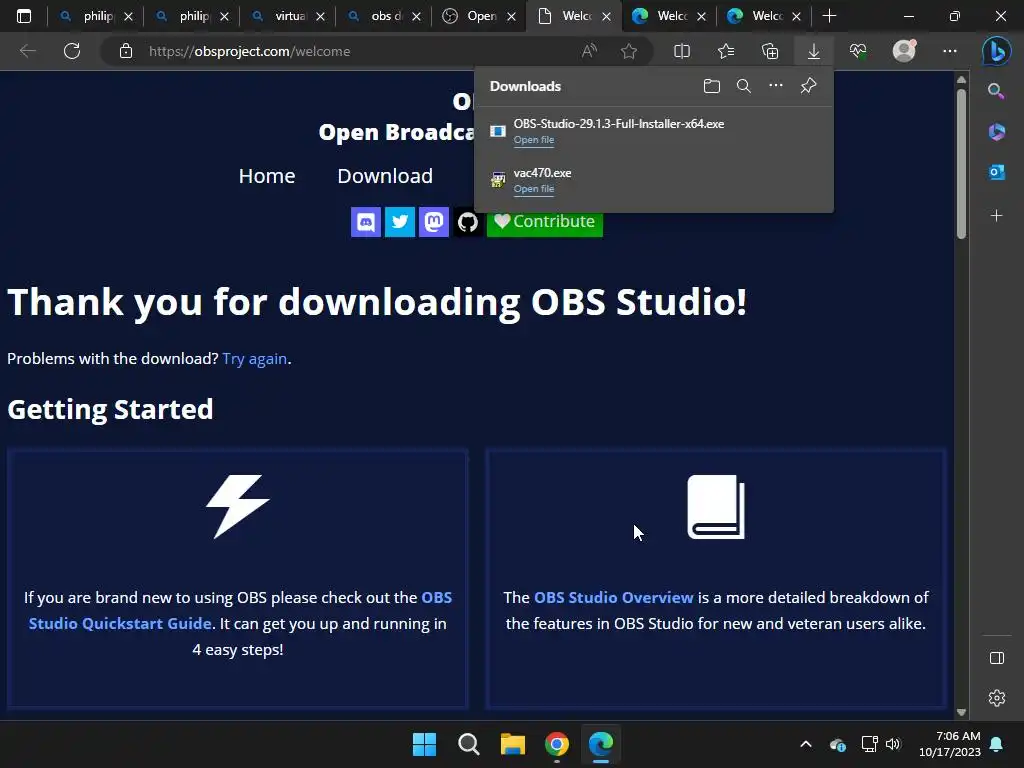Open the sidebar Search icon
Screen dimensions: 1024x768
996,91
